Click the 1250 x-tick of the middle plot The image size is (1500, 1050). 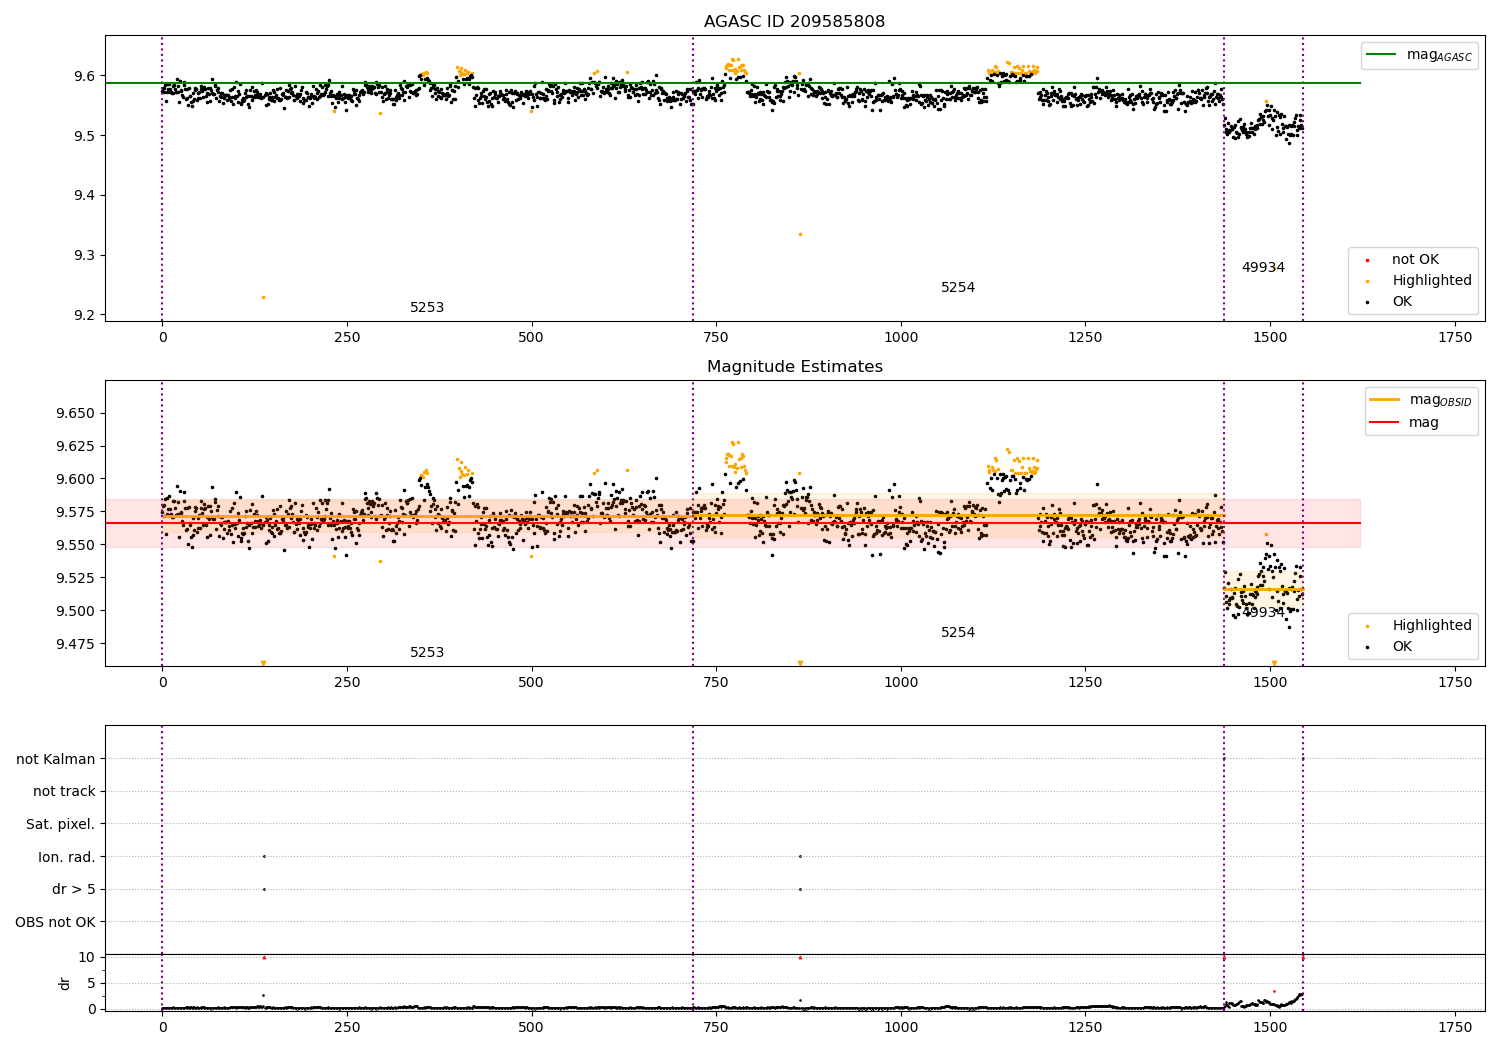1085,683
